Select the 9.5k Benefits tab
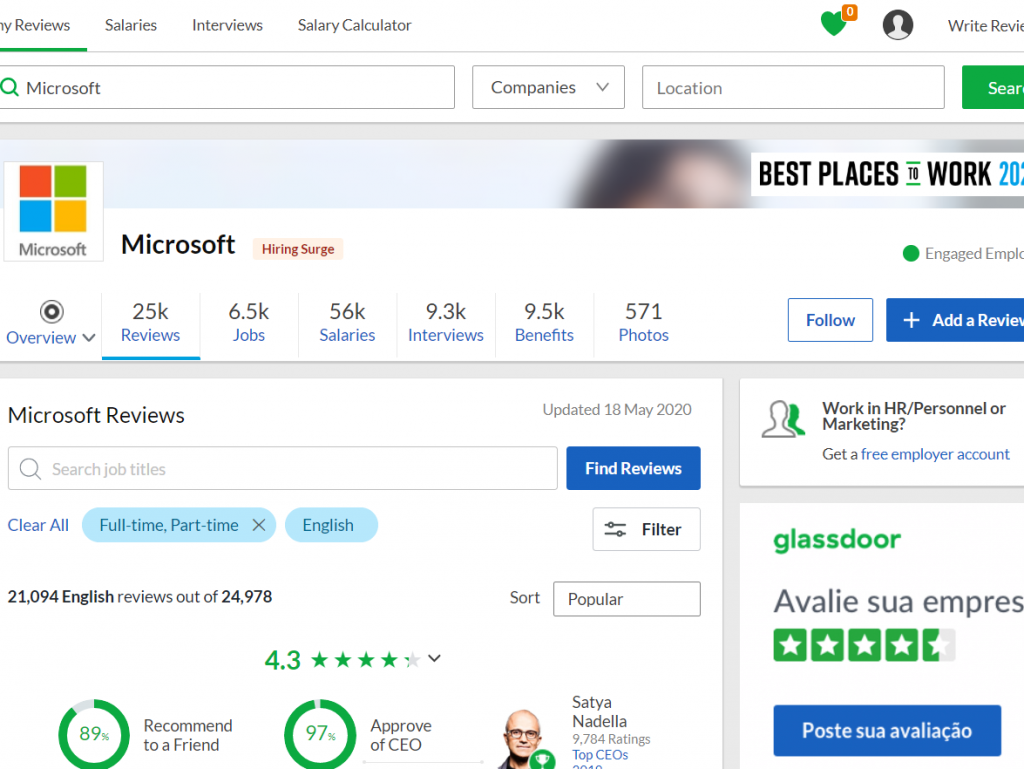 tap(545, 322)
